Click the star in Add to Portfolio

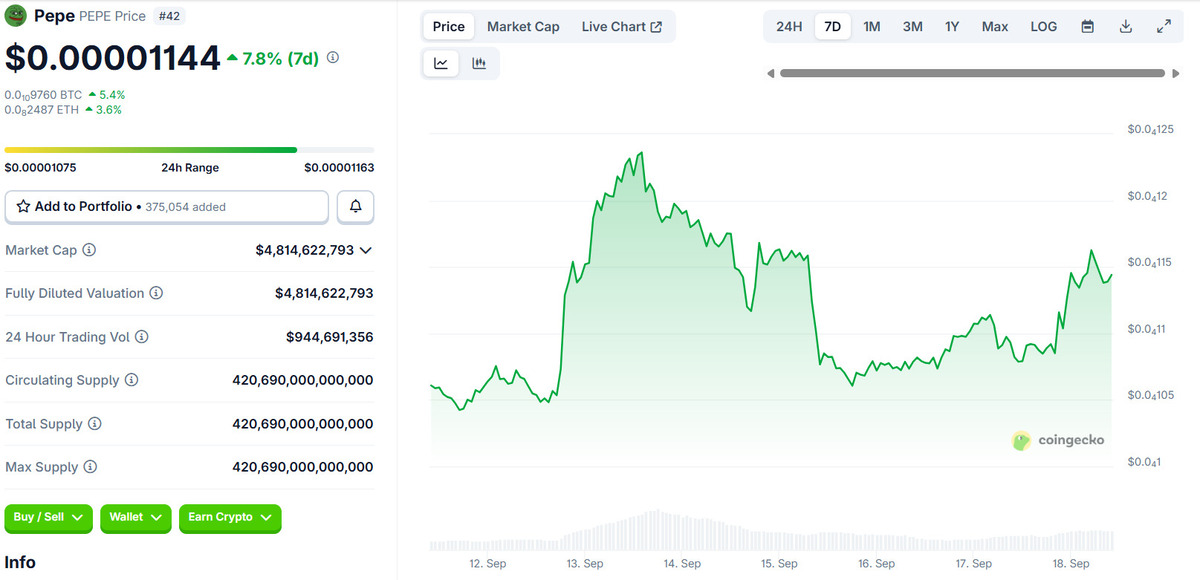tap(23, 206)
